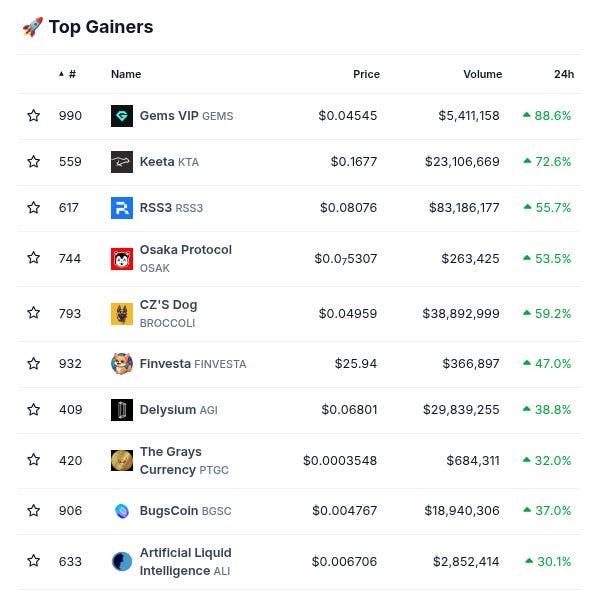Click the Delysium AGI black logo
Image resolution: width=591 pixels, height=595 pixels.
tap(122, 410)
